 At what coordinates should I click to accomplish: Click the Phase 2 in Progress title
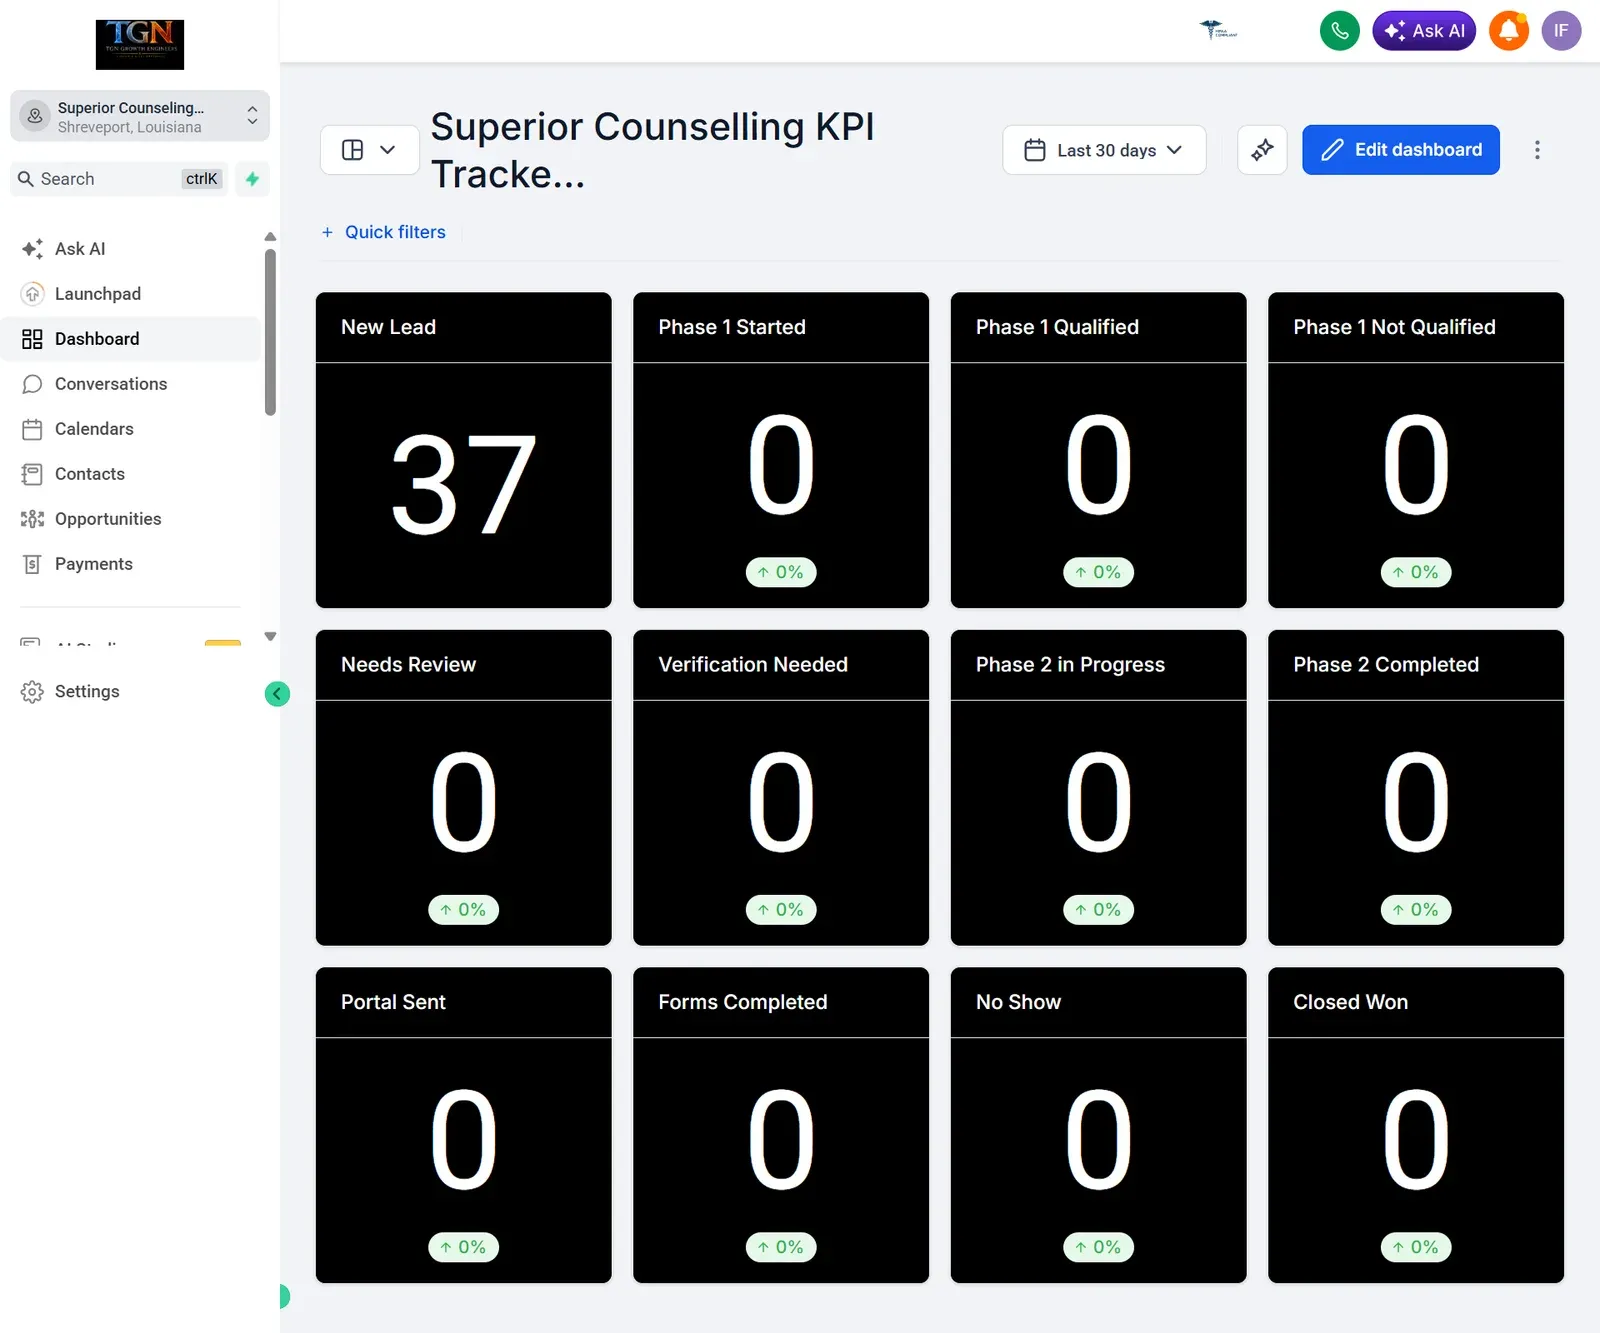pyautogui.click(x=1070, y=665)
